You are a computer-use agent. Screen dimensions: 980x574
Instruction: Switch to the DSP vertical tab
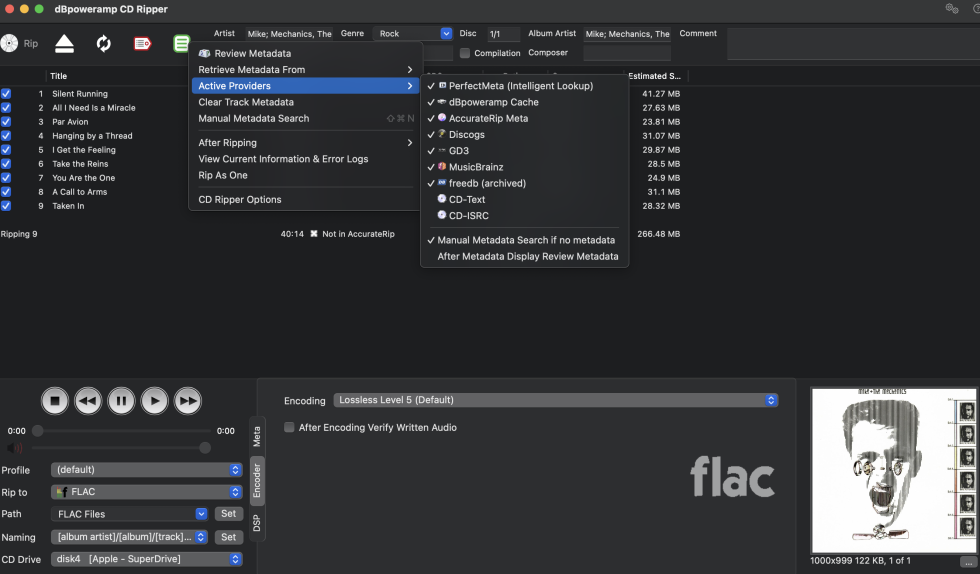256,523
